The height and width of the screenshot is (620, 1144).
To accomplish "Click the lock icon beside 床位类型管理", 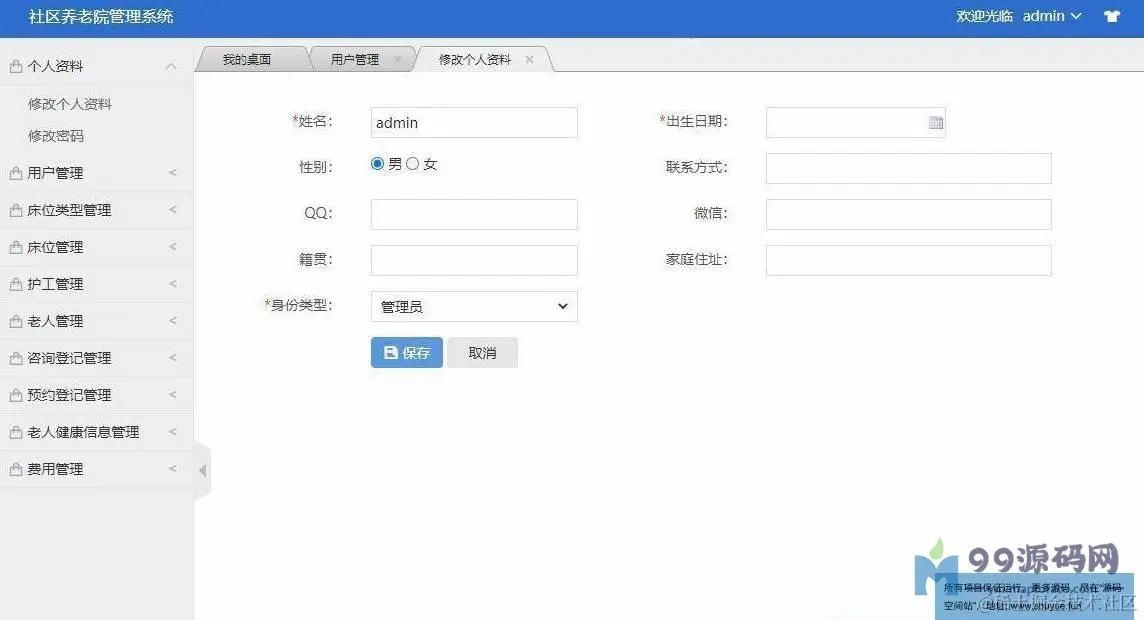I will 15,210.
